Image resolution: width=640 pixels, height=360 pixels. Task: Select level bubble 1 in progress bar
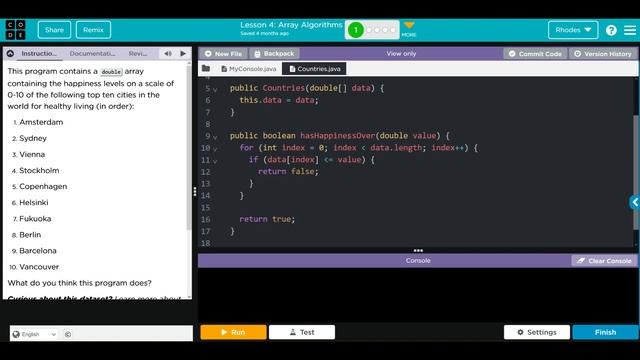pyautogui.click(x=356, y=30)
